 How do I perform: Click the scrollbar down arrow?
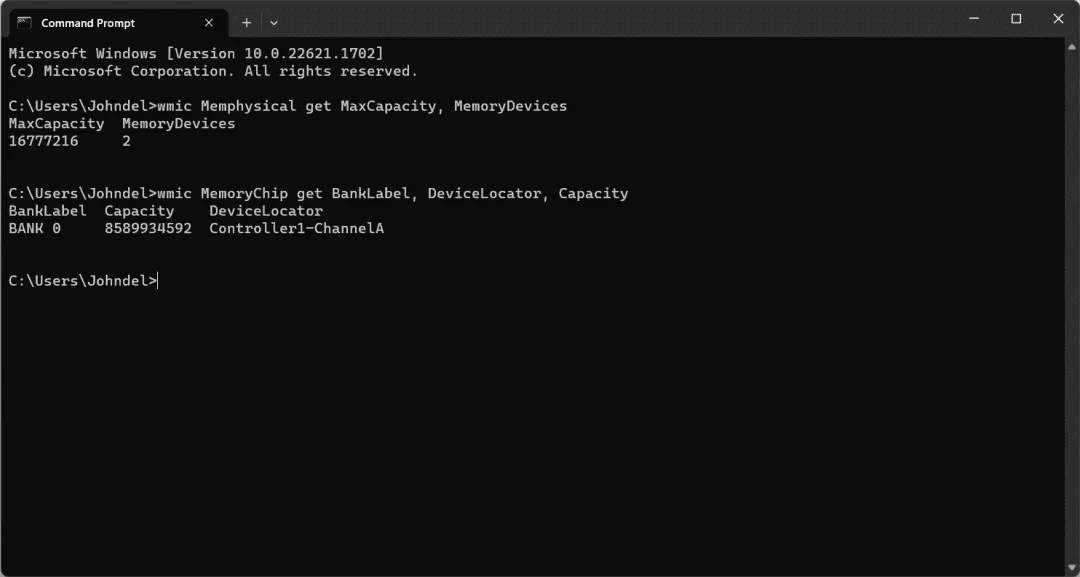[1072, 569]
